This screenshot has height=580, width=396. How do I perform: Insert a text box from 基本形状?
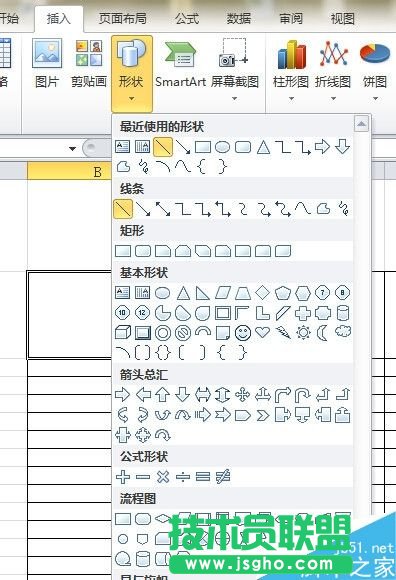click(x=123, y=293)
